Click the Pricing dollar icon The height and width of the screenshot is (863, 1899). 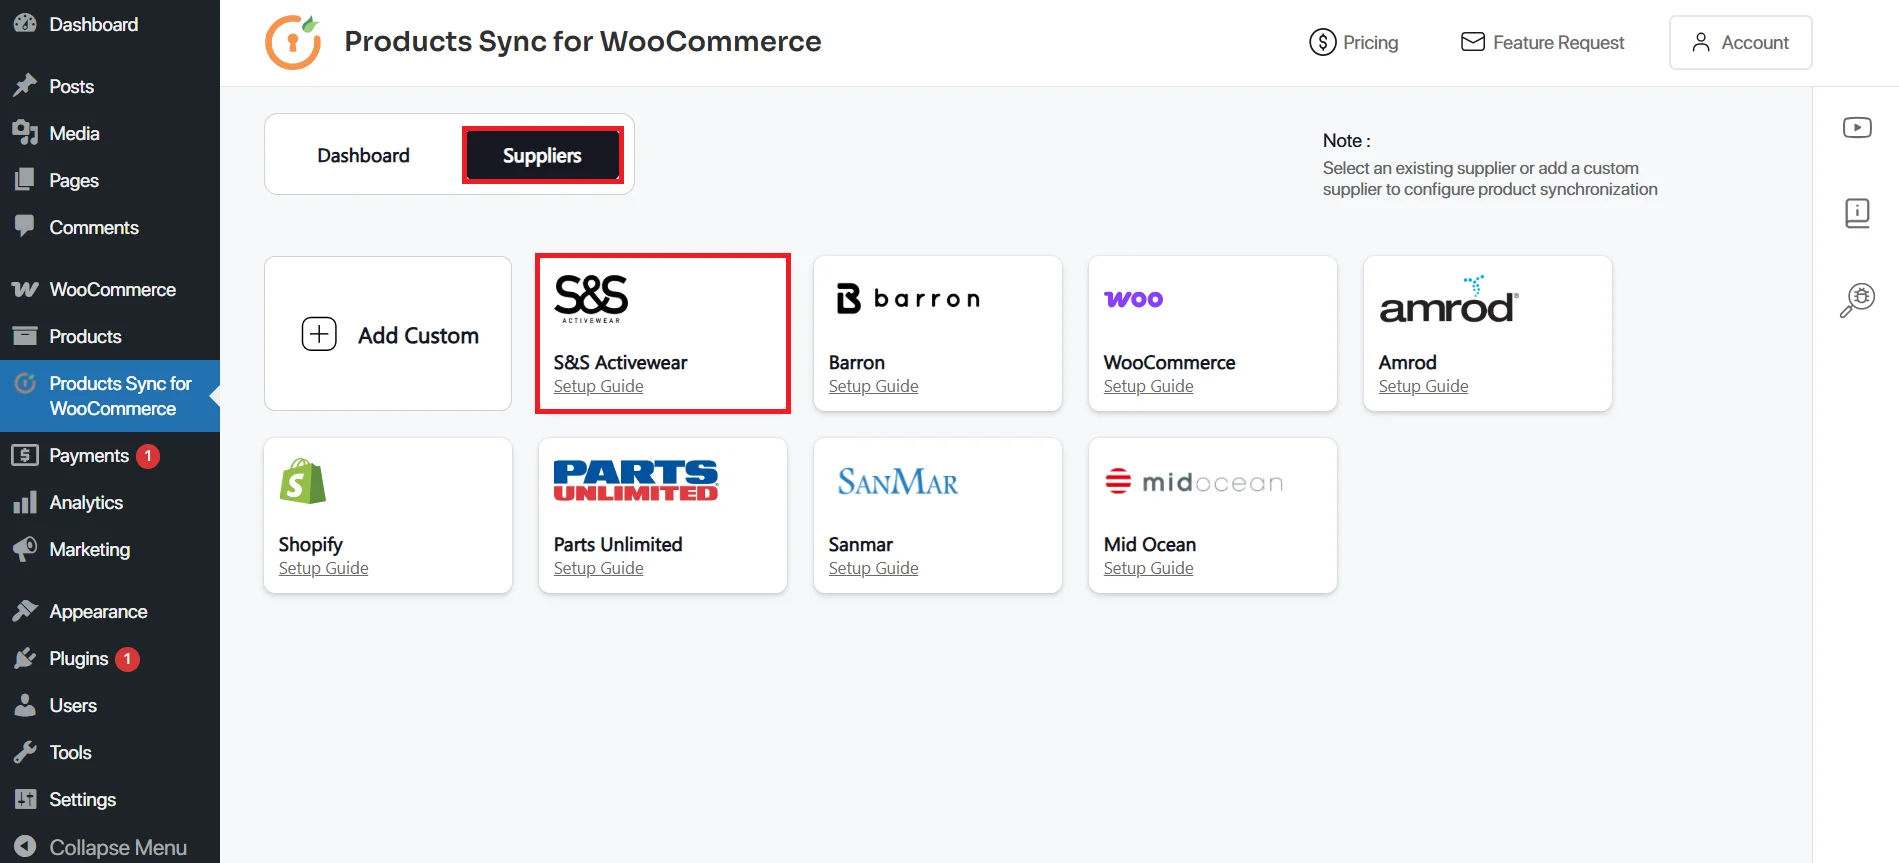click(x=1322, y=42)
